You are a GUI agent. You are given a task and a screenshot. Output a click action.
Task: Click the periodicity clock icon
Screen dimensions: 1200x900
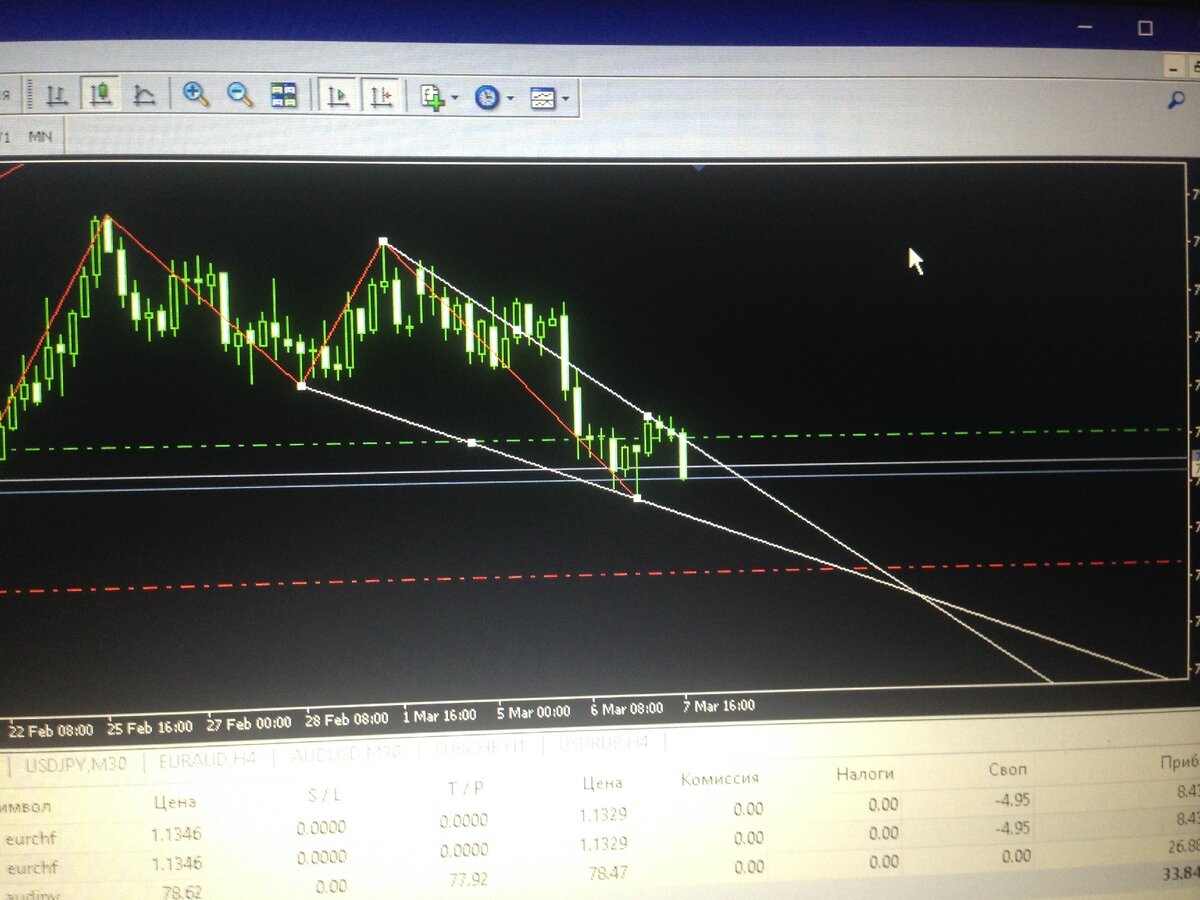point(487,98)
